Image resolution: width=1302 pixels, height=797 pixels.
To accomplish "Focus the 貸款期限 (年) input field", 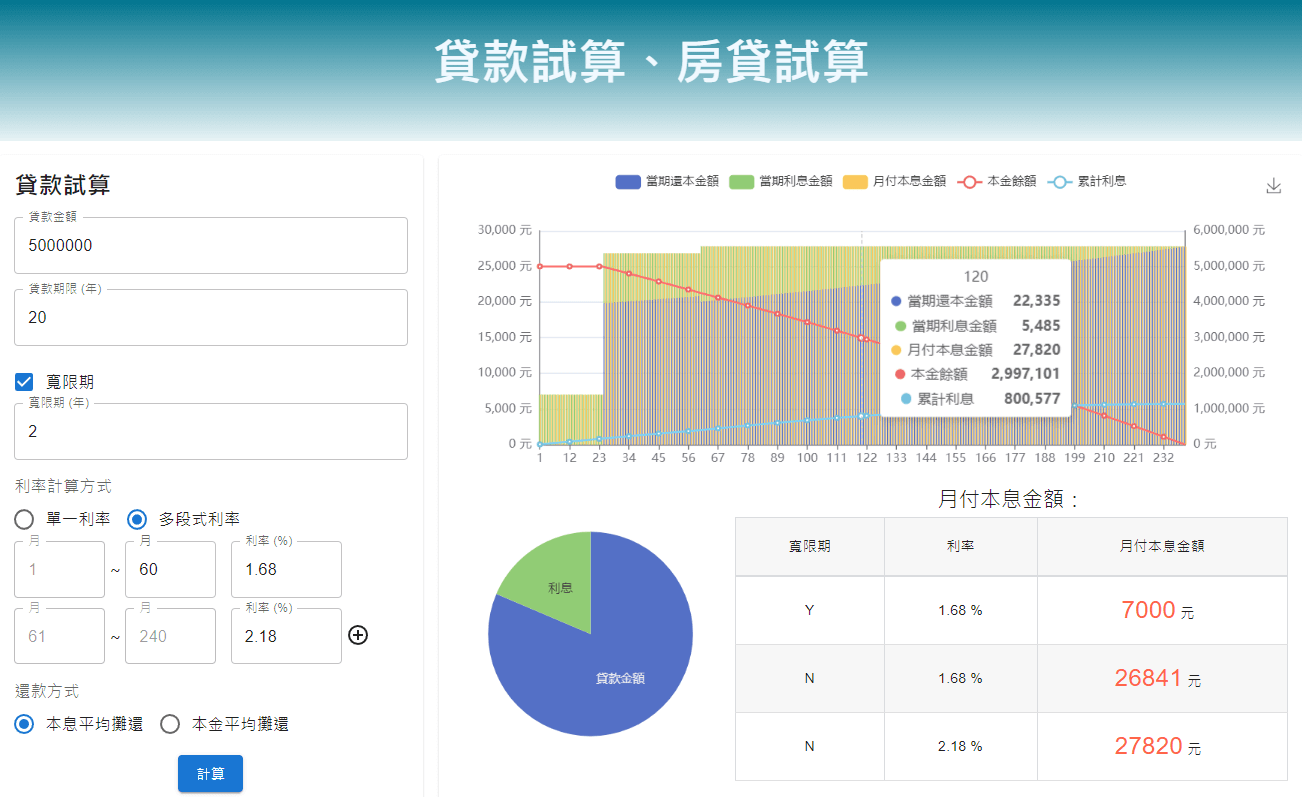I will (x=211, y=317).
